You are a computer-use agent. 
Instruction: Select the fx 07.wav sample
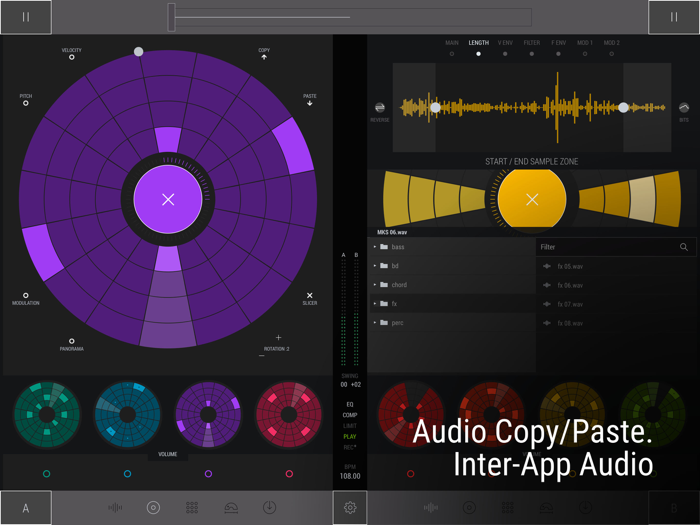point(616,304)
